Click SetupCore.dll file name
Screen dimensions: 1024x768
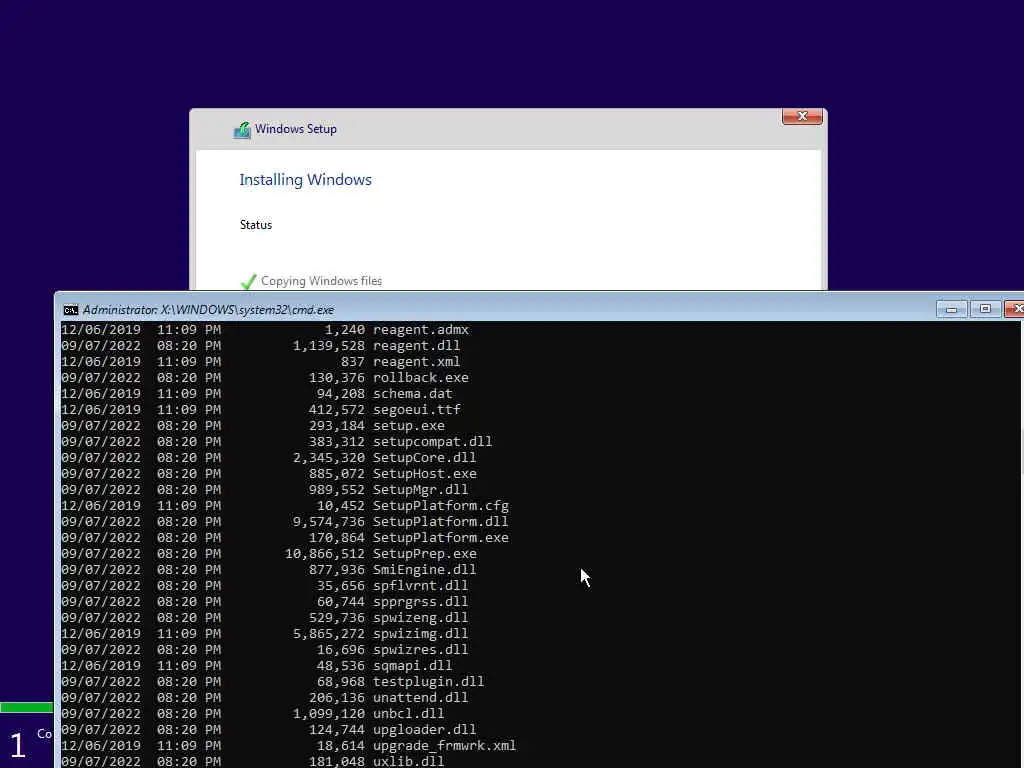click(424, 457)
